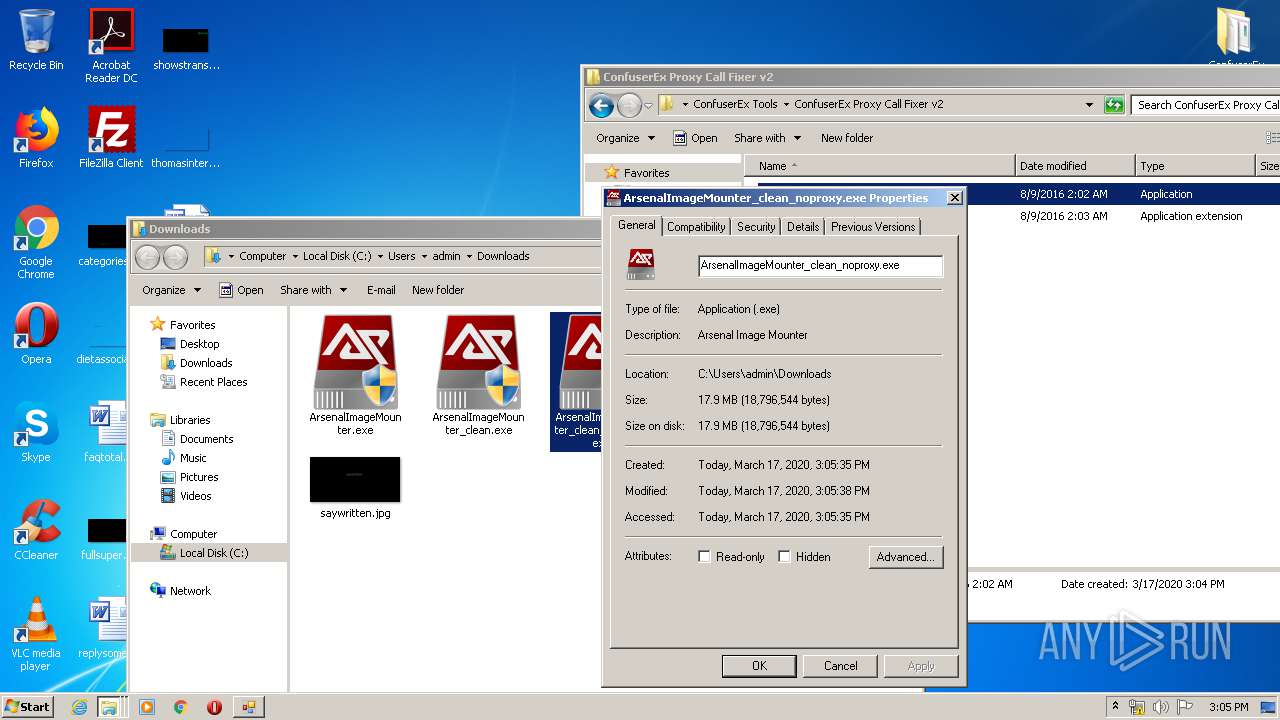Click New folder in Downloads toolbar
The height and width of the screenshot is (720, 1280).
click(438, 290)
